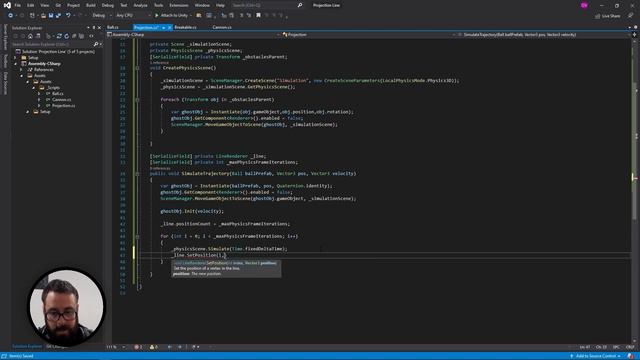Open the Help menu
The image size is (640, 360).
point(220,5)
